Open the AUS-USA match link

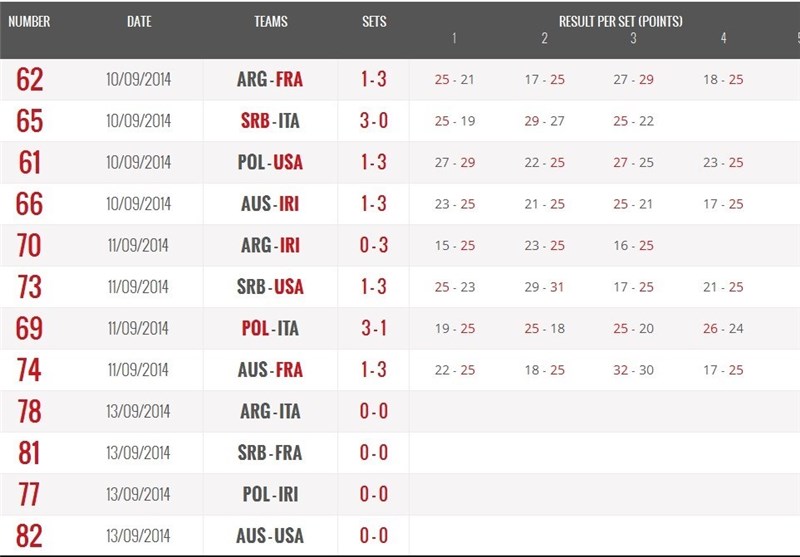(x=271, y=536)
